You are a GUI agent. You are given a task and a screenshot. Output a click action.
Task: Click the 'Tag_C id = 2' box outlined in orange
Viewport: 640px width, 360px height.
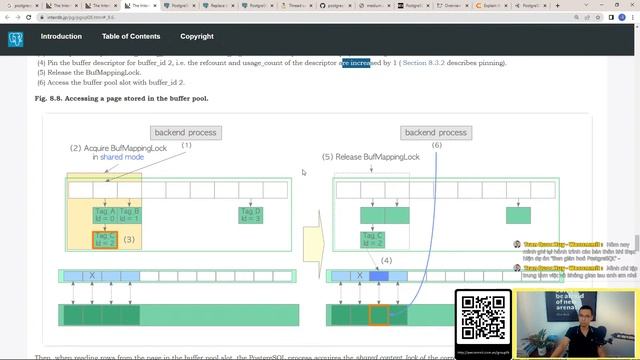105,240
